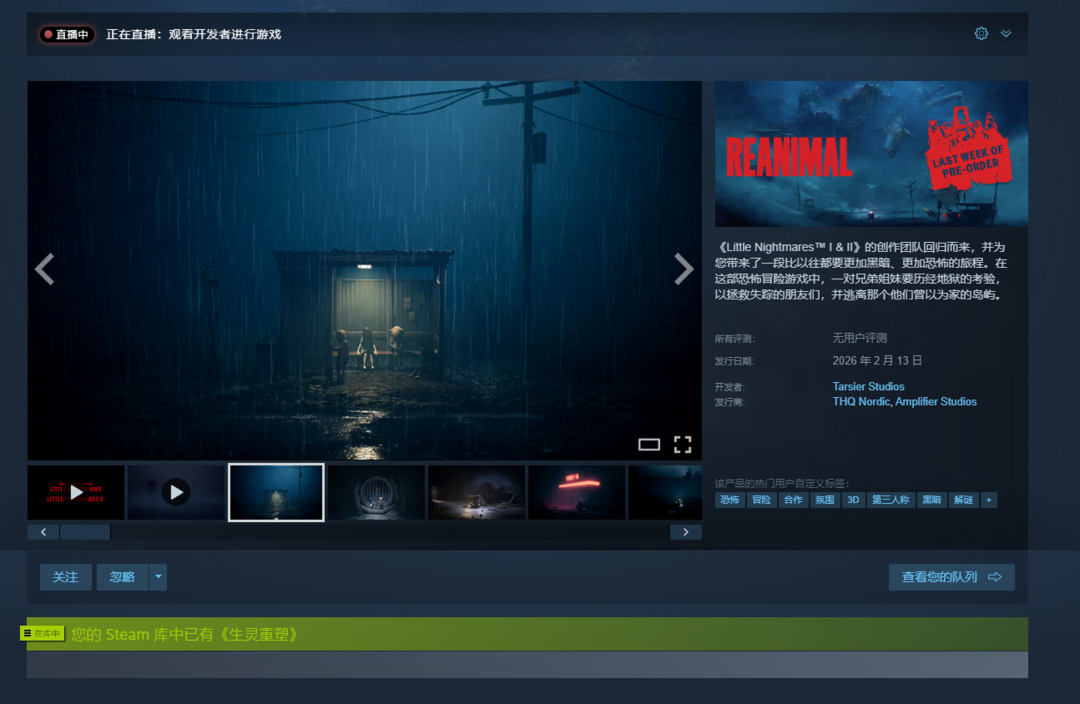Play the first trailer video thumbnail
Screen dimensions: 1080x704
click(x=76, y=492)
